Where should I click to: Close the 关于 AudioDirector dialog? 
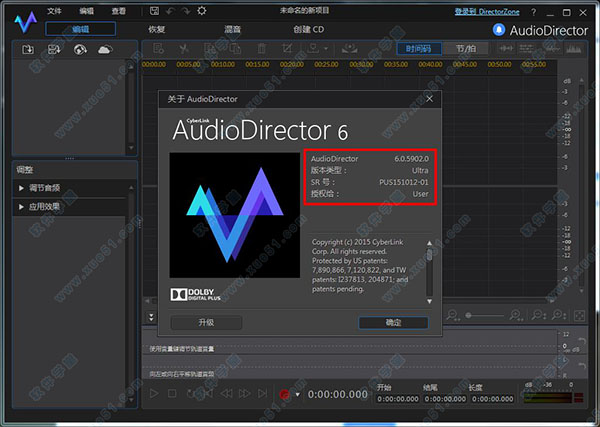[429, 99]
